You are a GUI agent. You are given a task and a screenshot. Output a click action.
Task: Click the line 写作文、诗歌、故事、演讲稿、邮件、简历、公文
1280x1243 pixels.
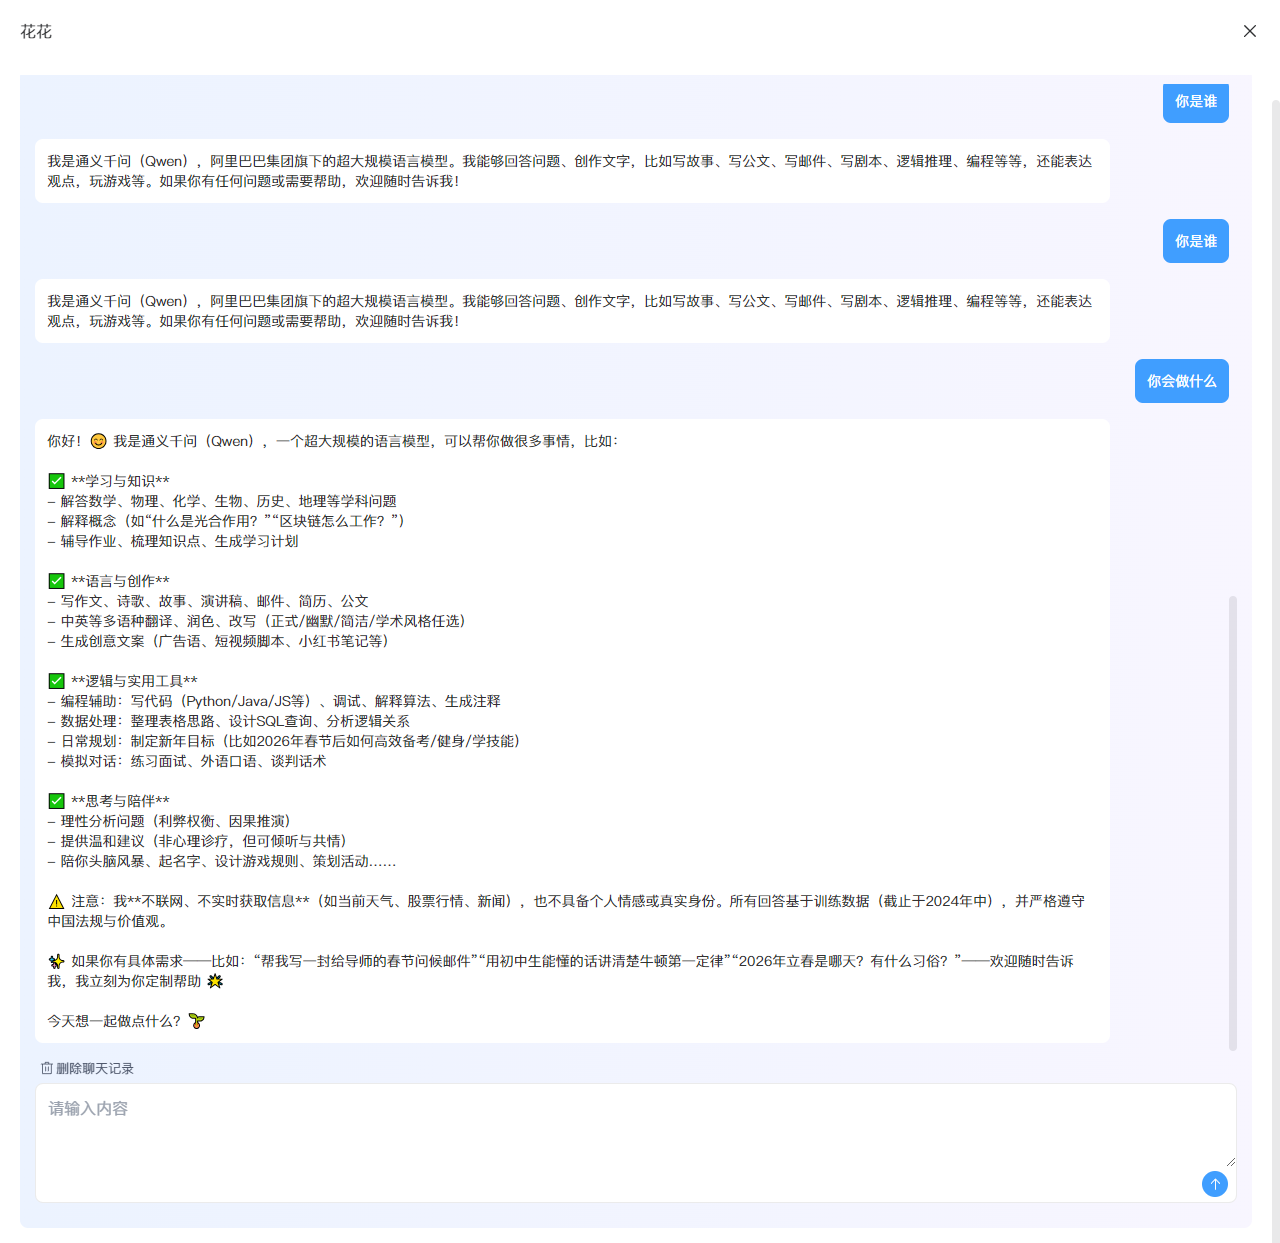(208, 601)
